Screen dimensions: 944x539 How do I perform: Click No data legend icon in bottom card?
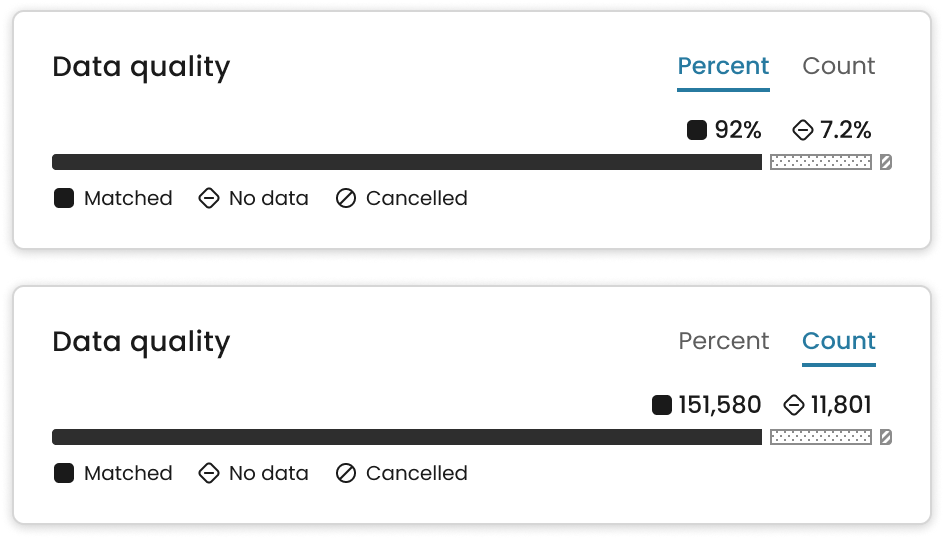(208, 473)
